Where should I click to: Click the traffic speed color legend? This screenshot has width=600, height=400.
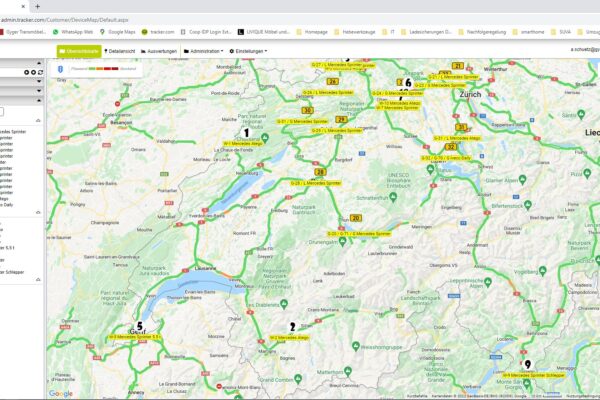coord(101,69)
